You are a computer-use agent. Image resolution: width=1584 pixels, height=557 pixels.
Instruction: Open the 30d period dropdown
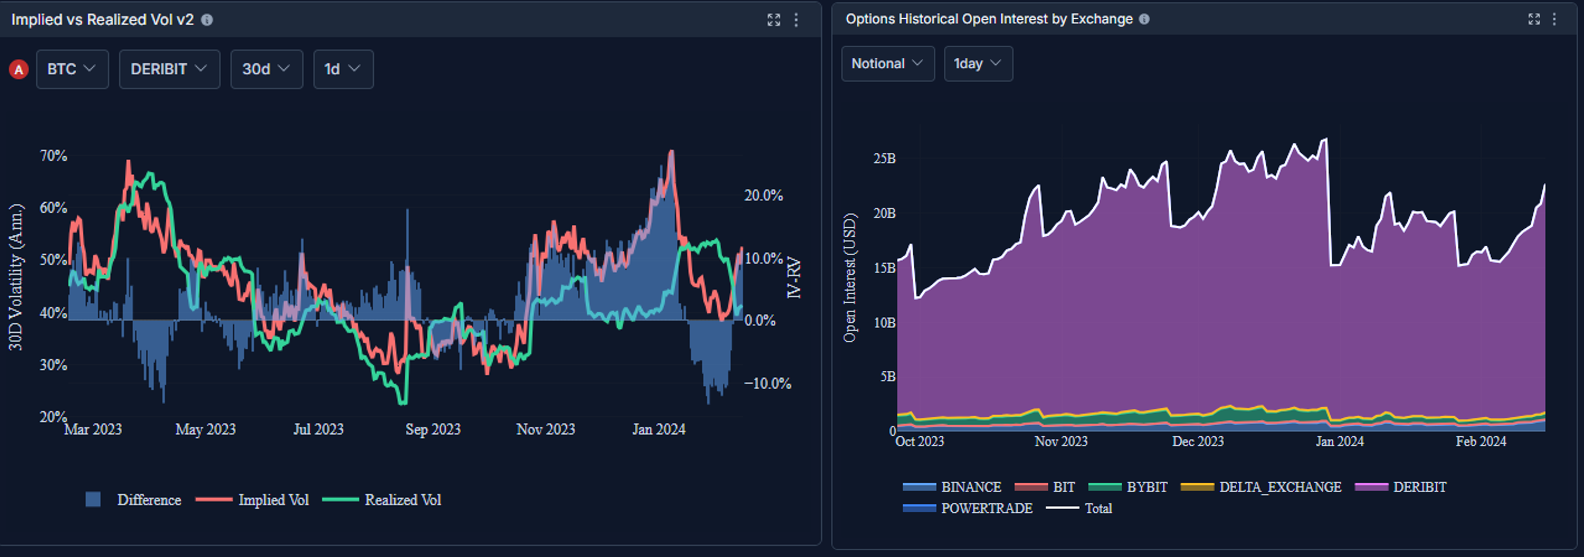coord(266,69)
